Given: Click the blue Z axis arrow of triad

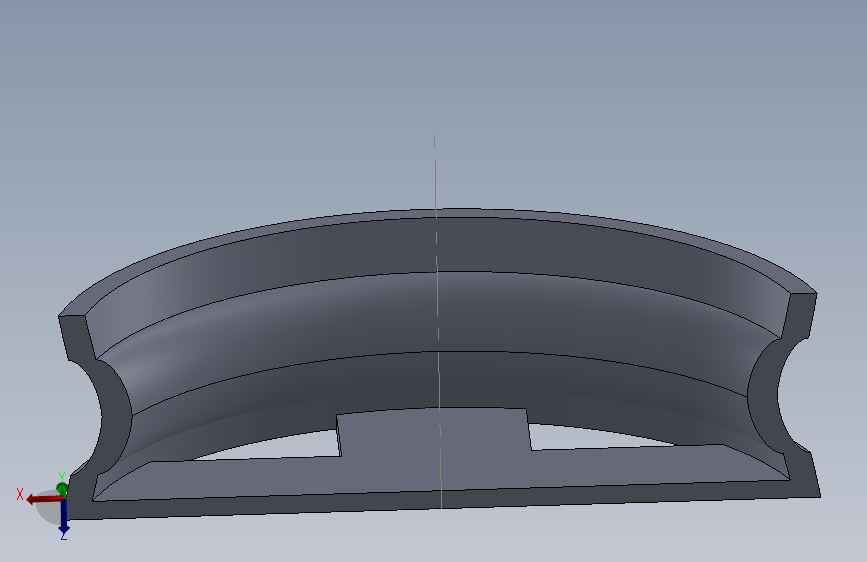Looking at the screenshot, I should (x=64, y=516).
